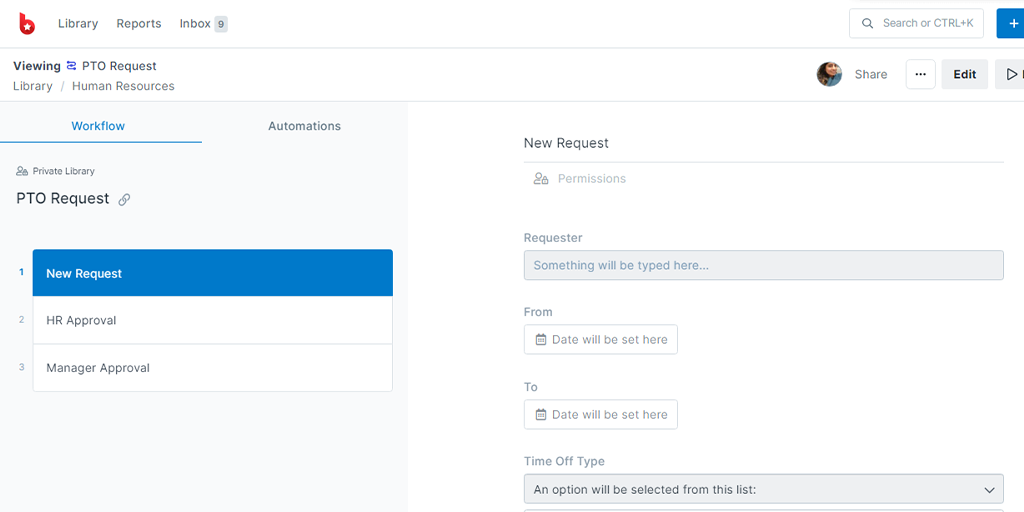Go to Human Resources breadcrumb
This screenshot has height=512, width=1024.
123,86
